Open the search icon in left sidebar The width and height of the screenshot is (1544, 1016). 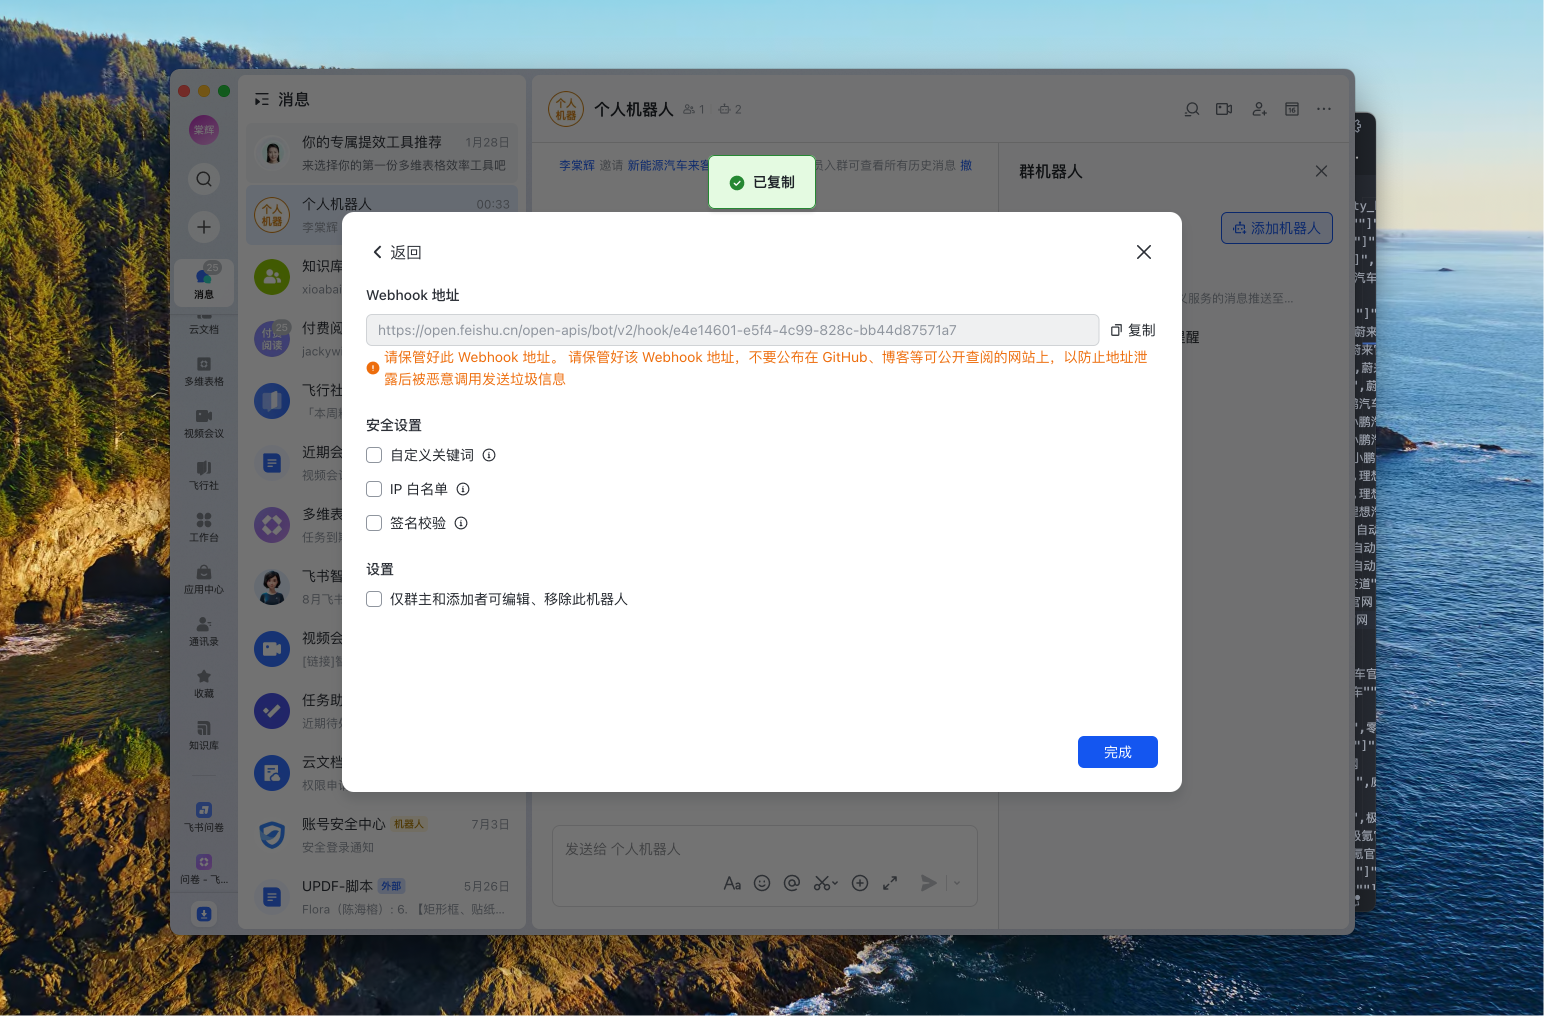pyautogui.click(x=204, y=179)
